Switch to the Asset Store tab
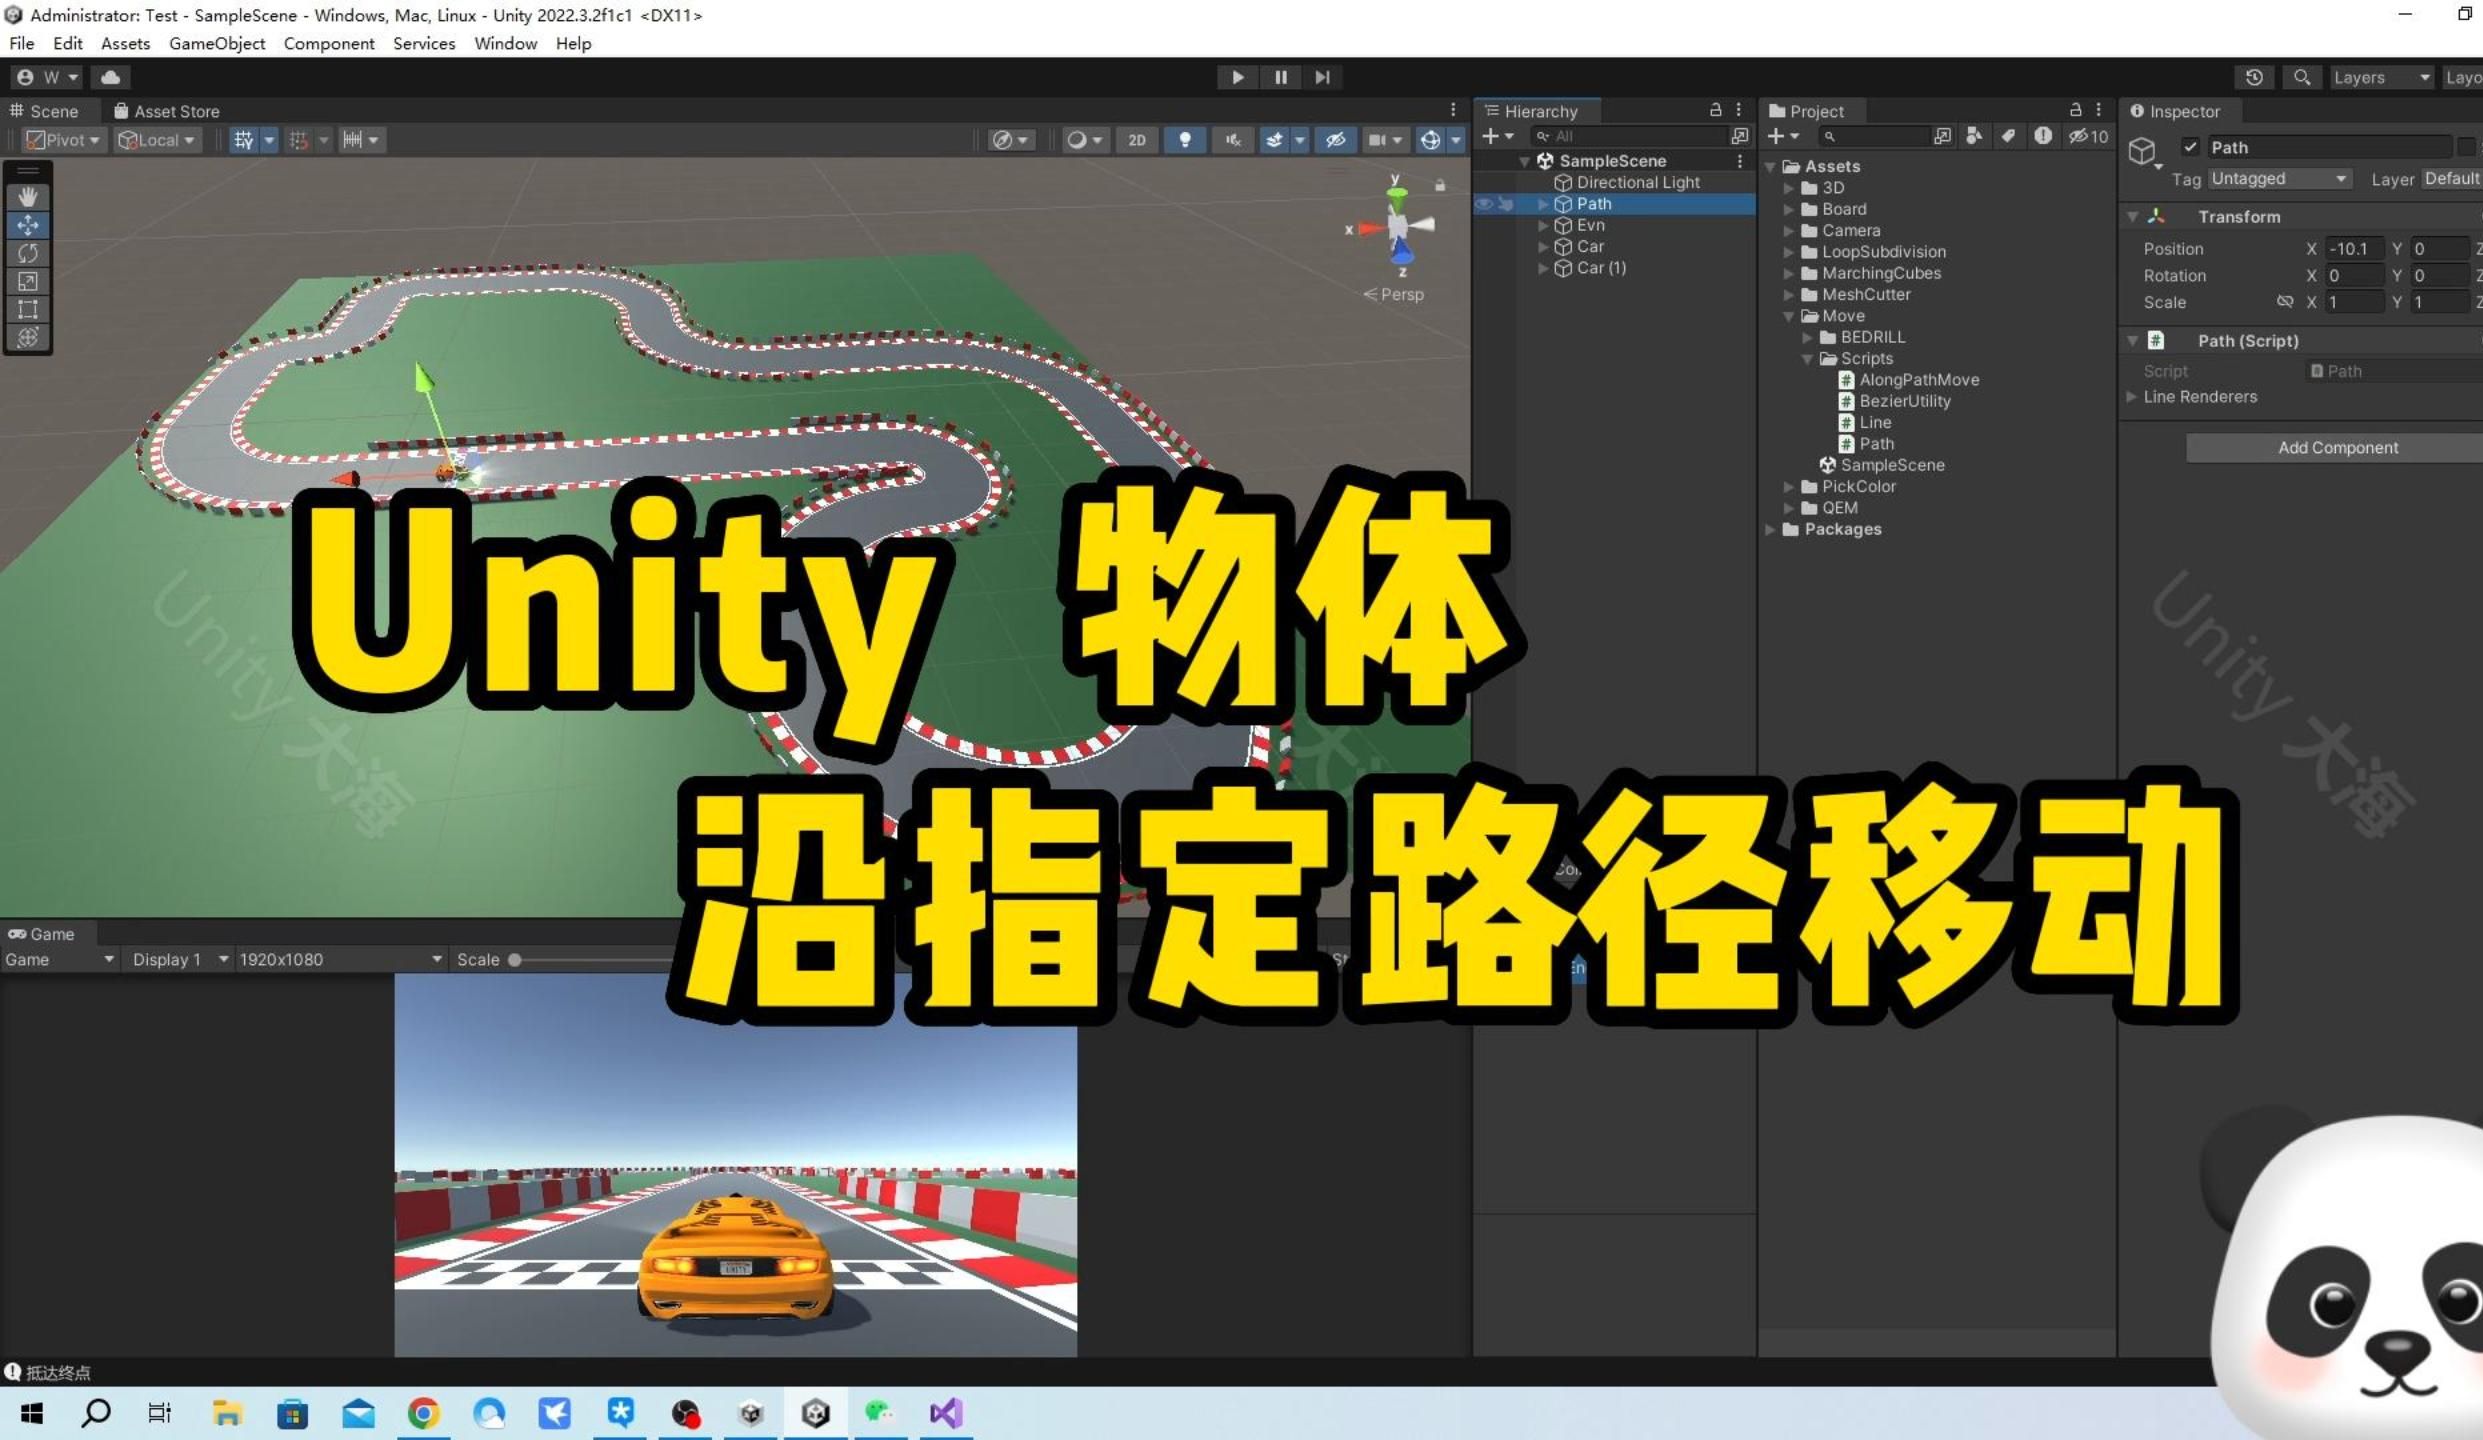This screenshot has width=2483, height=1440. click(x=168, y=110)
